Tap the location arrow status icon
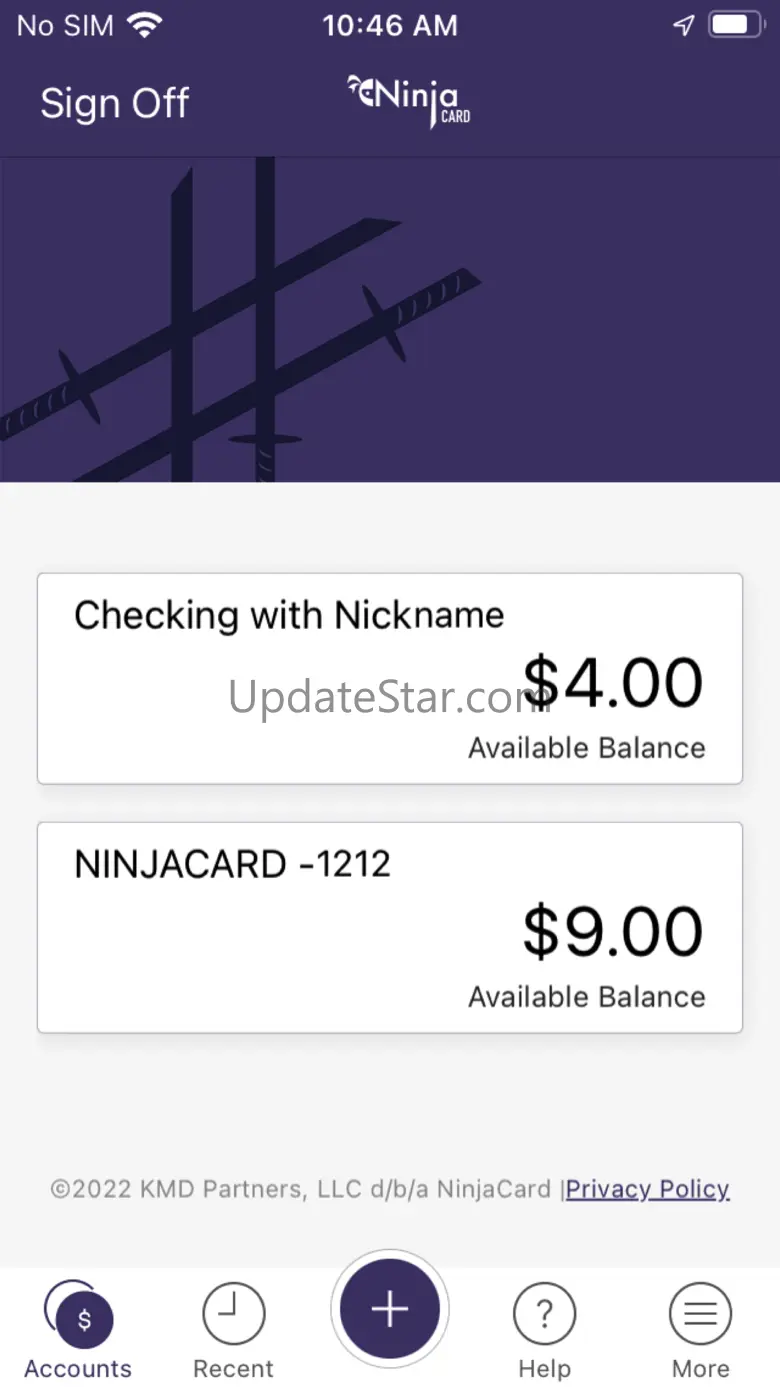 point(684,26)
